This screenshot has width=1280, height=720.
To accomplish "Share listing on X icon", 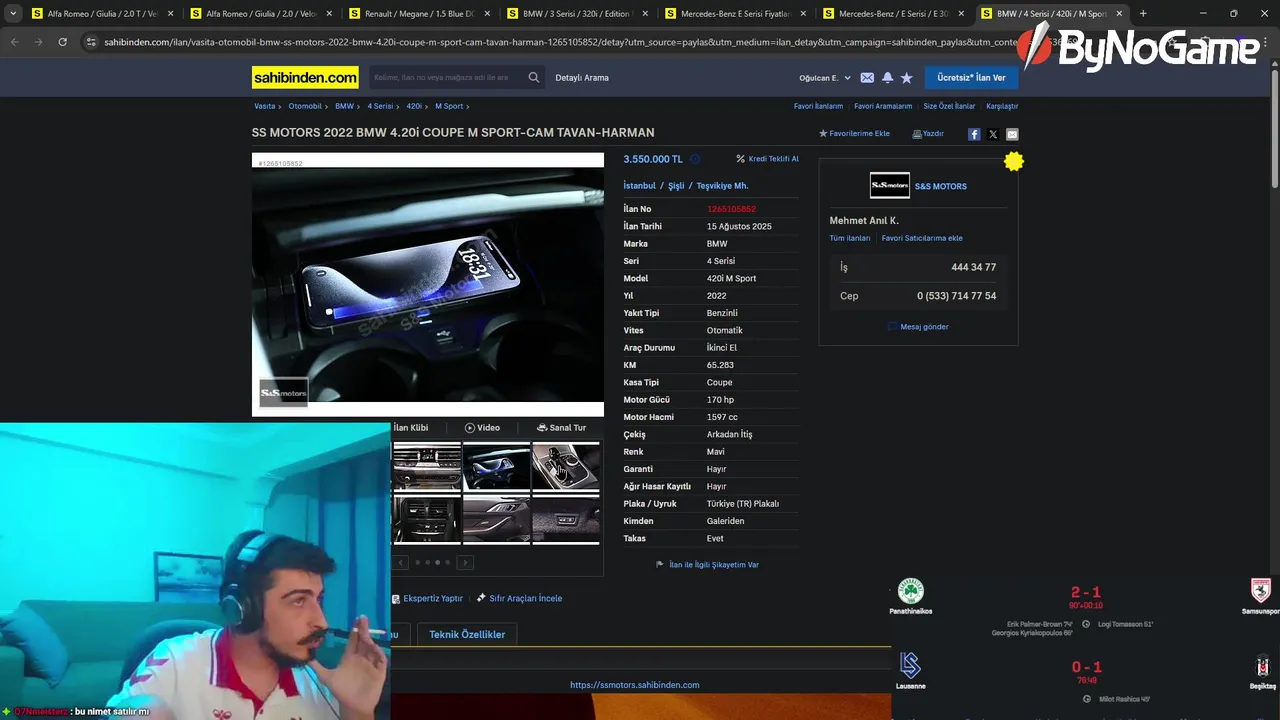I will 993,134.
